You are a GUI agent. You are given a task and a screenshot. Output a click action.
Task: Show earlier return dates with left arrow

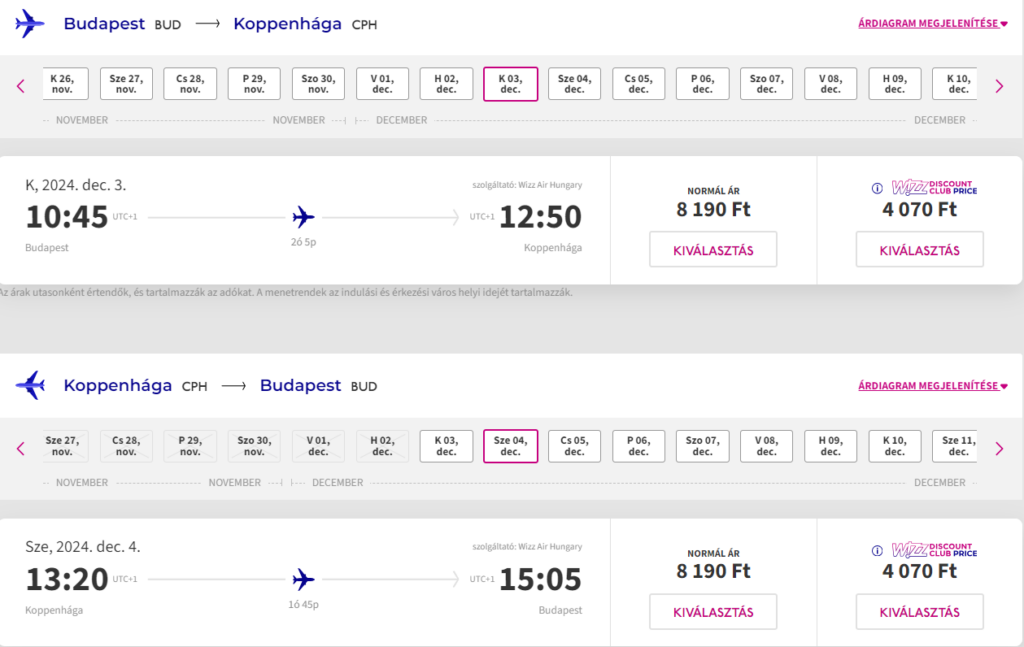(x=21, y=449)
